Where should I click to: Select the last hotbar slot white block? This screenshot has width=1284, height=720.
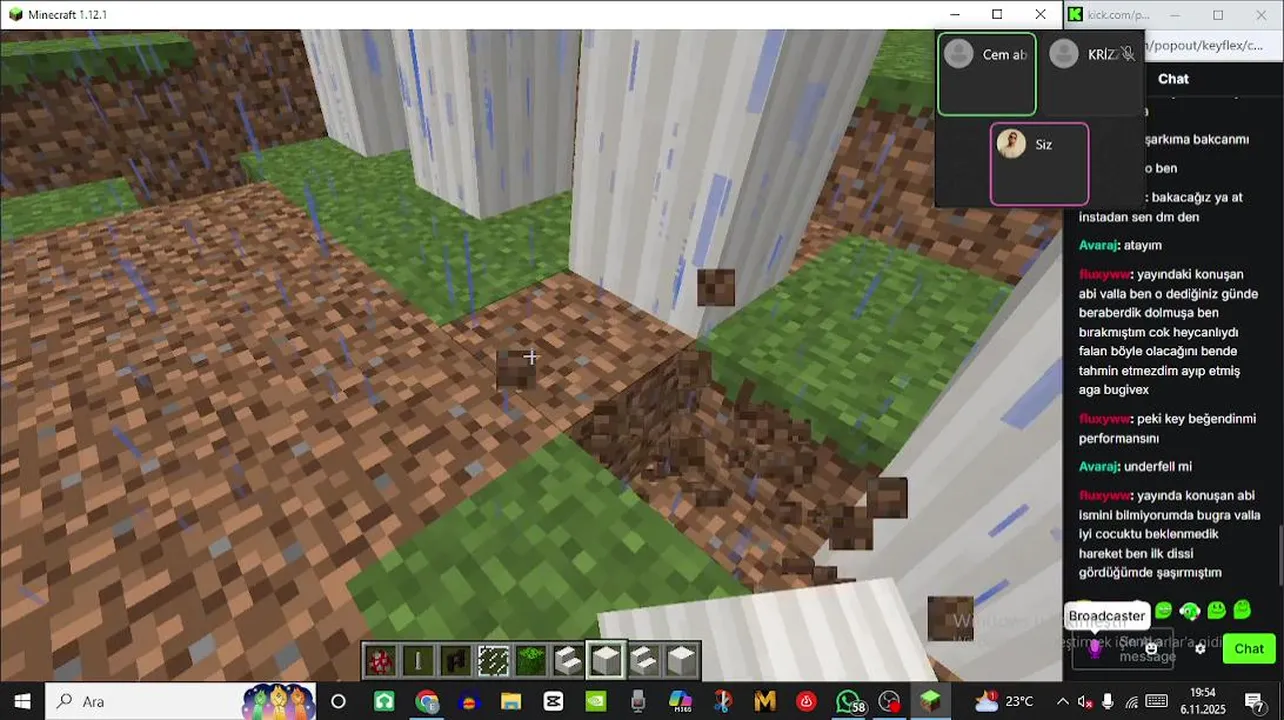click(x=681, y=661)
